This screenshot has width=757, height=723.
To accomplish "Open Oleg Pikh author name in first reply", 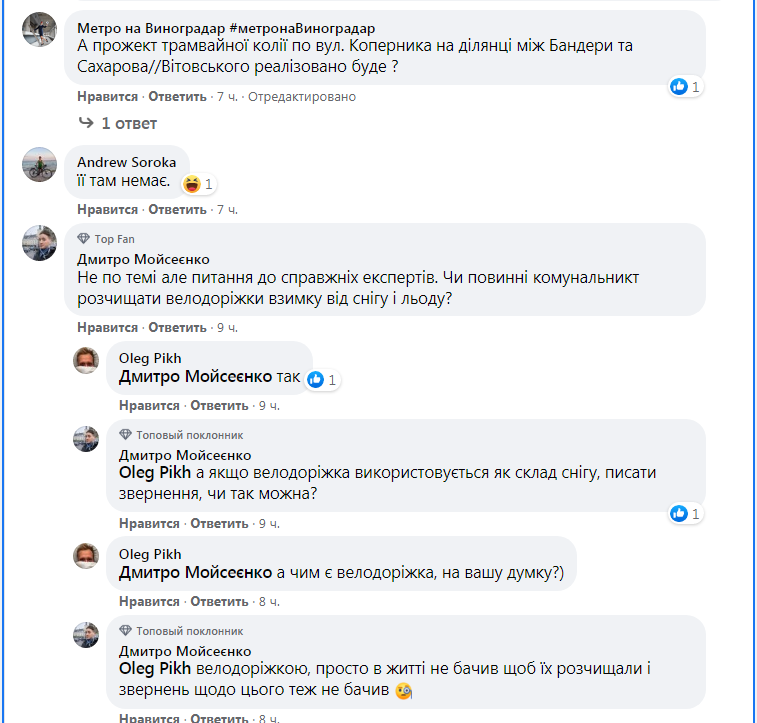I will point(148,358).
